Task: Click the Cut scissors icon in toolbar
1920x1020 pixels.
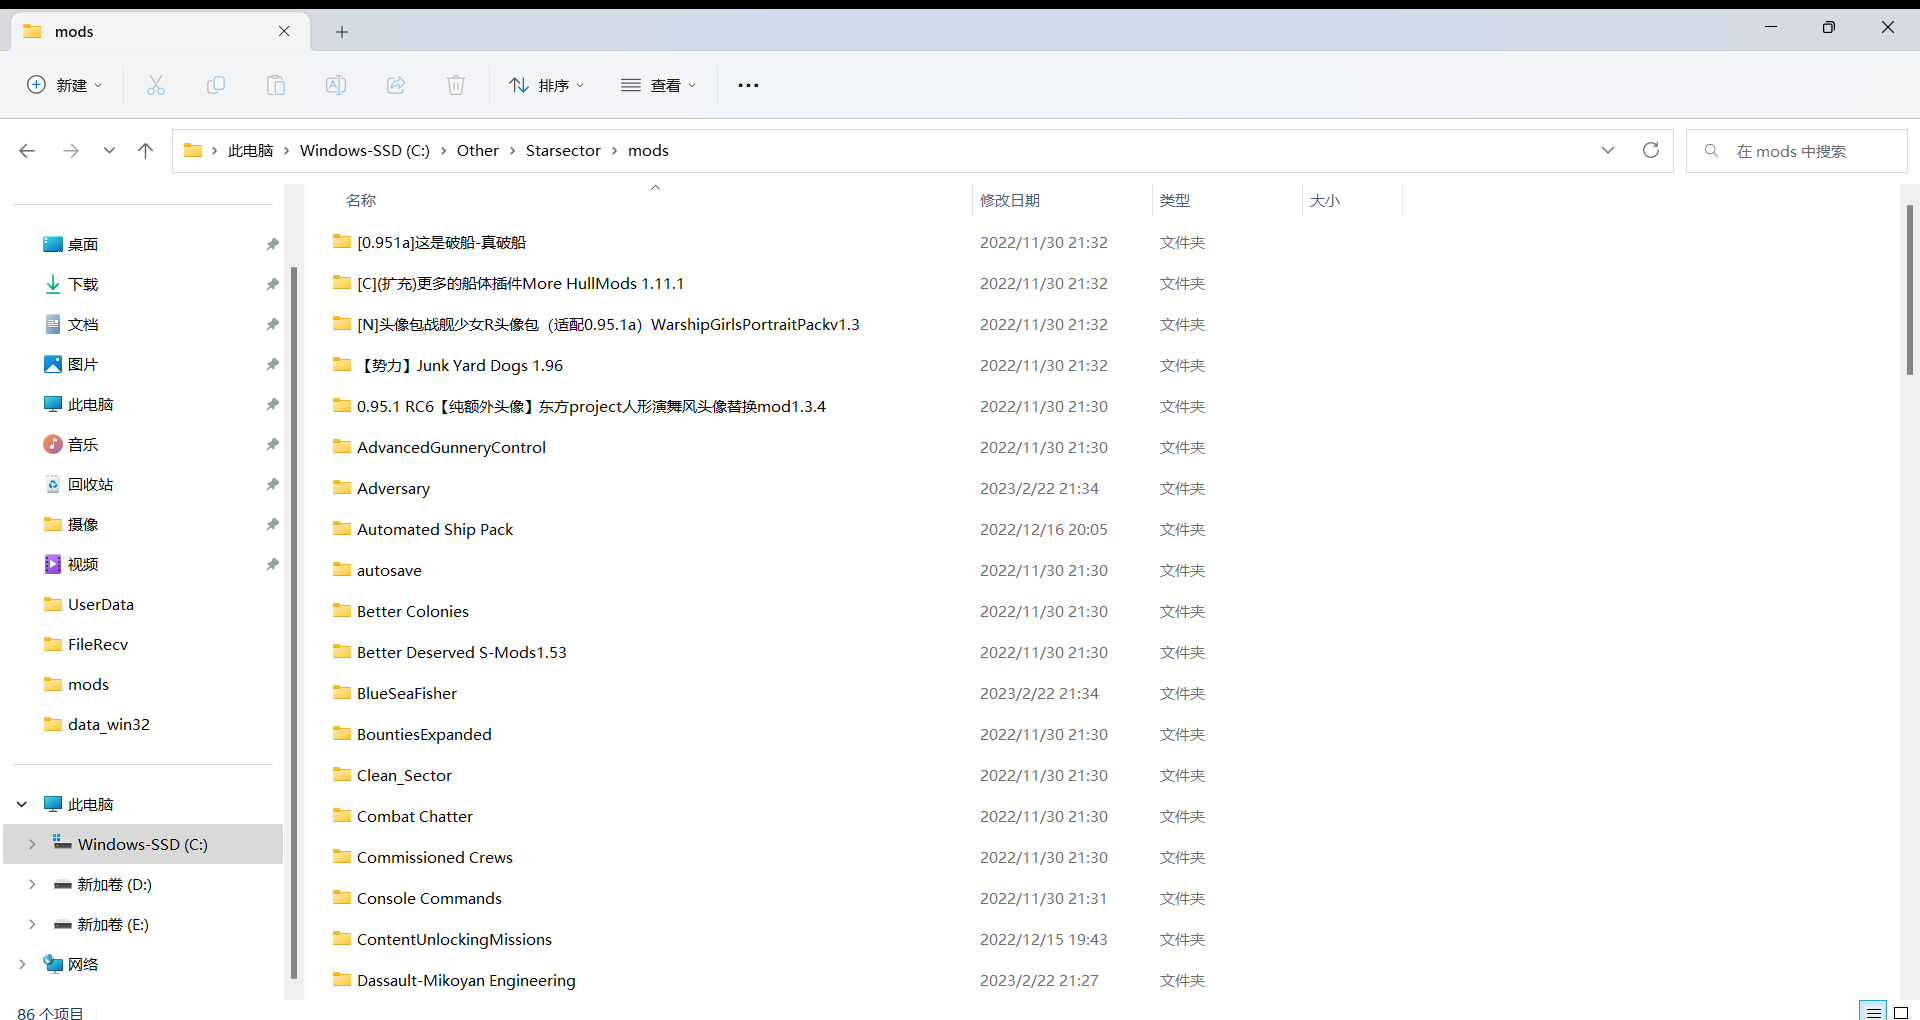Action: click(156, 86)
